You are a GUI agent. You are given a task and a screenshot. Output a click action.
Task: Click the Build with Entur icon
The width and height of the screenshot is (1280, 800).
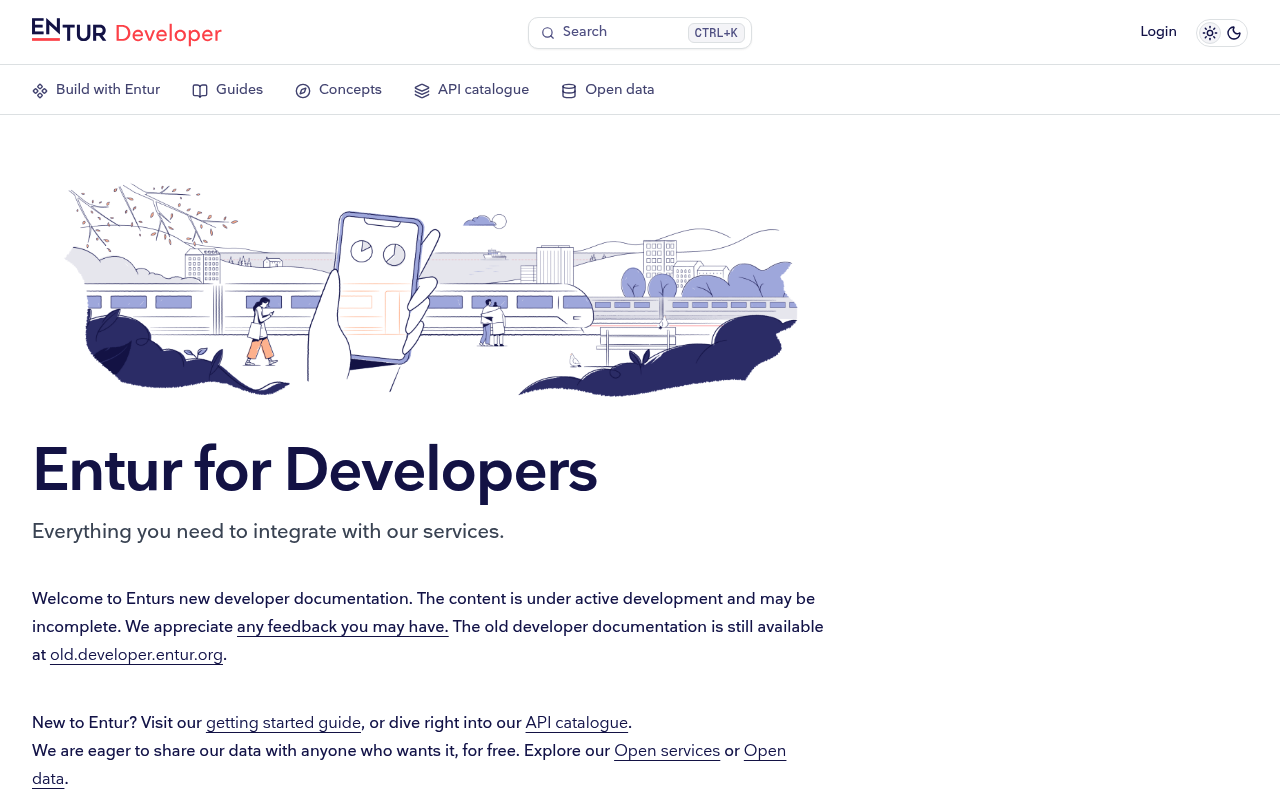(40, 91)
